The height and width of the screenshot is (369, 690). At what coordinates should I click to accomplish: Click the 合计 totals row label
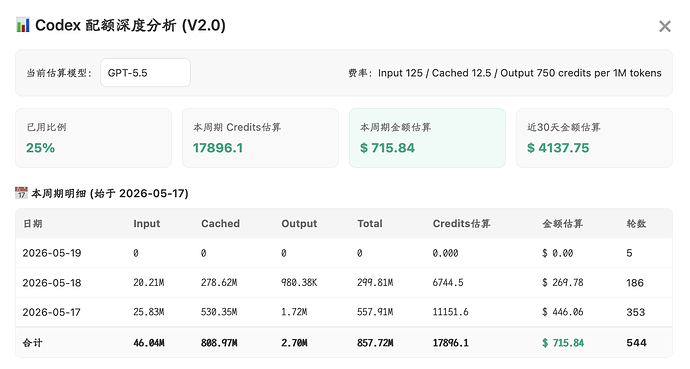pos(33,343)
